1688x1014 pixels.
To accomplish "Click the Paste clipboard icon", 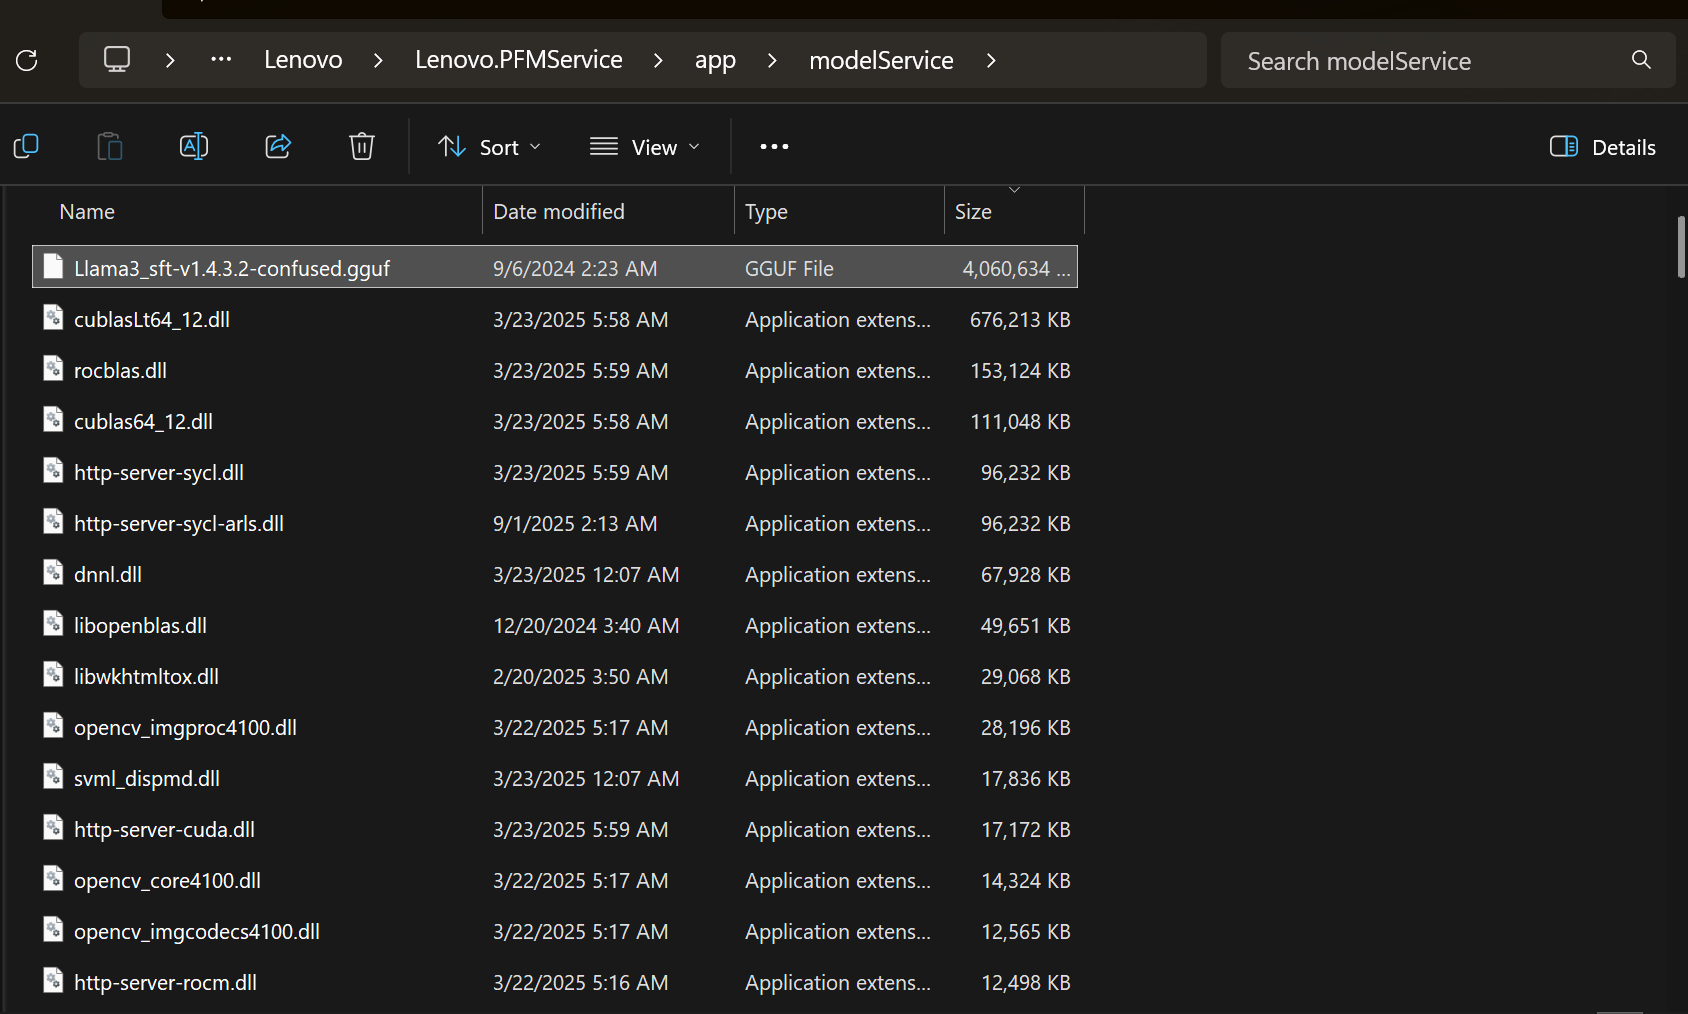I will [110, 147].
